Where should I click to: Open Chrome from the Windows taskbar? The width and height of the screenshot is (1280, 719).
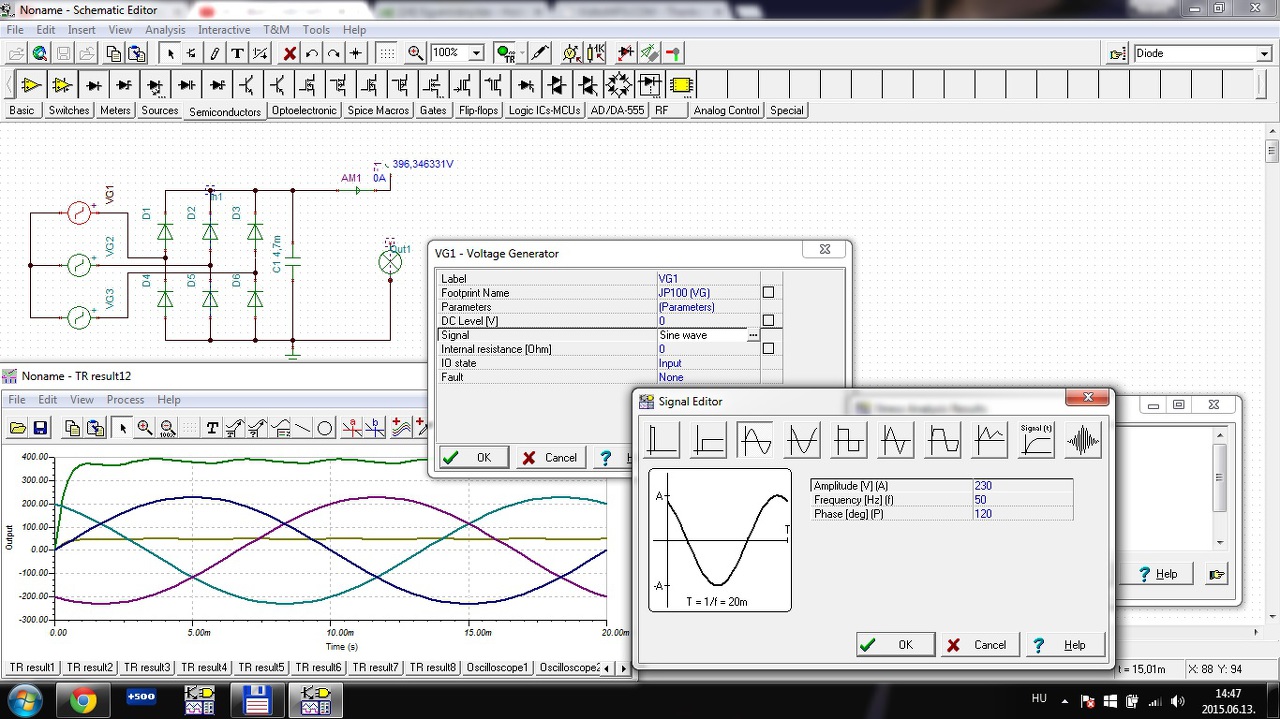point(84,700)
